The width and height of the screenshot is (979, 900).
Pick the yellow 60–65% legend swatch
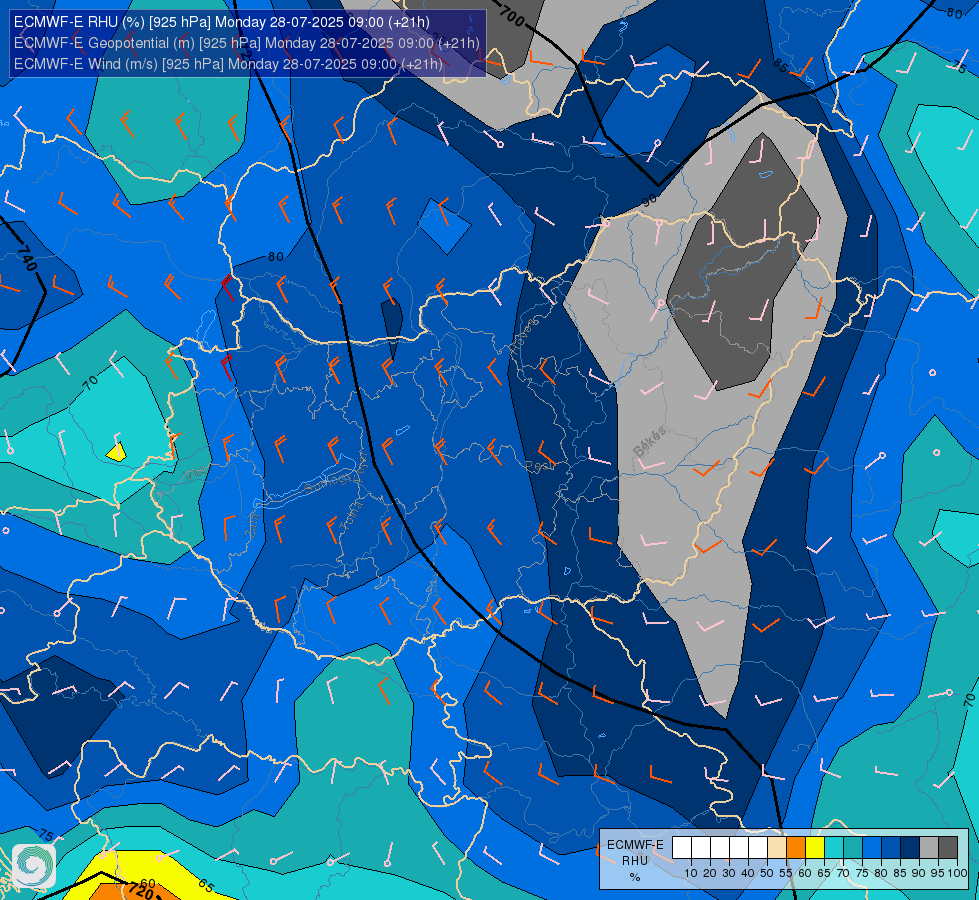pos(815,848)
